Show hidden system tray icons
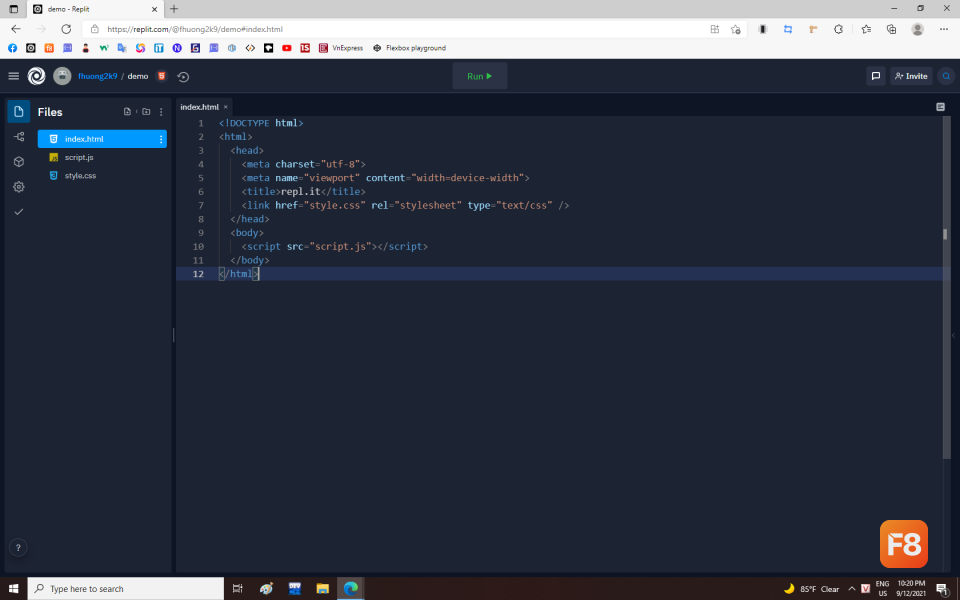This screenshot has width=960, height=600. (852, 589)
